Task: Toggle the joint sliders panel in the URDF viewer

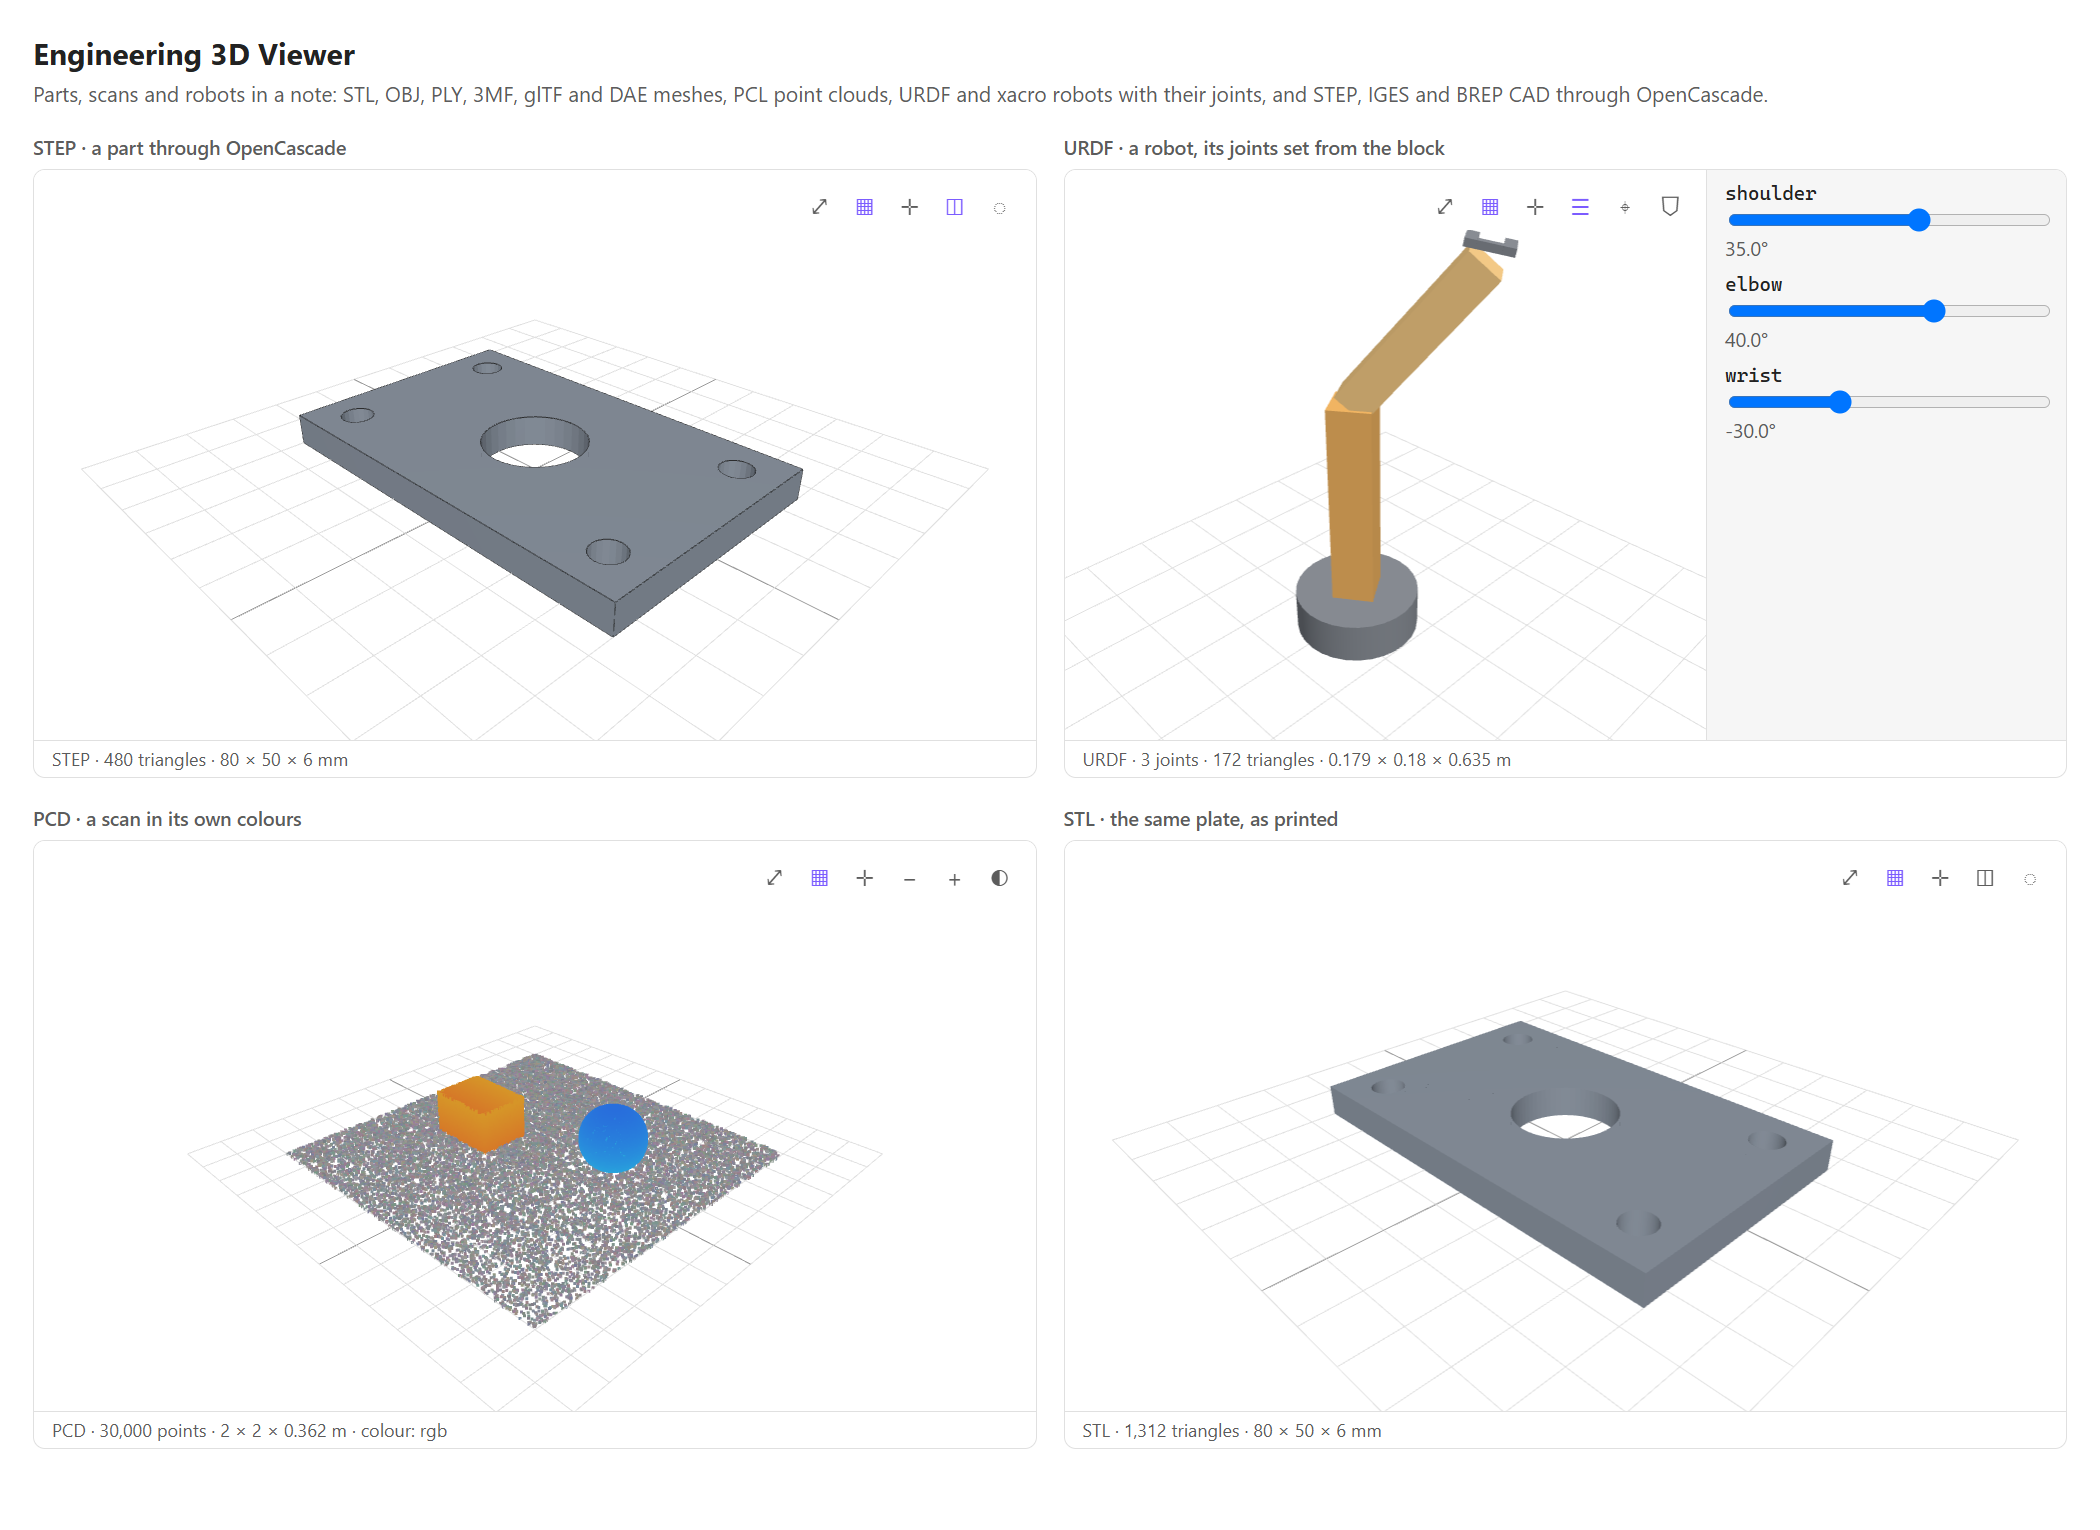Action: click(1580, 207)
